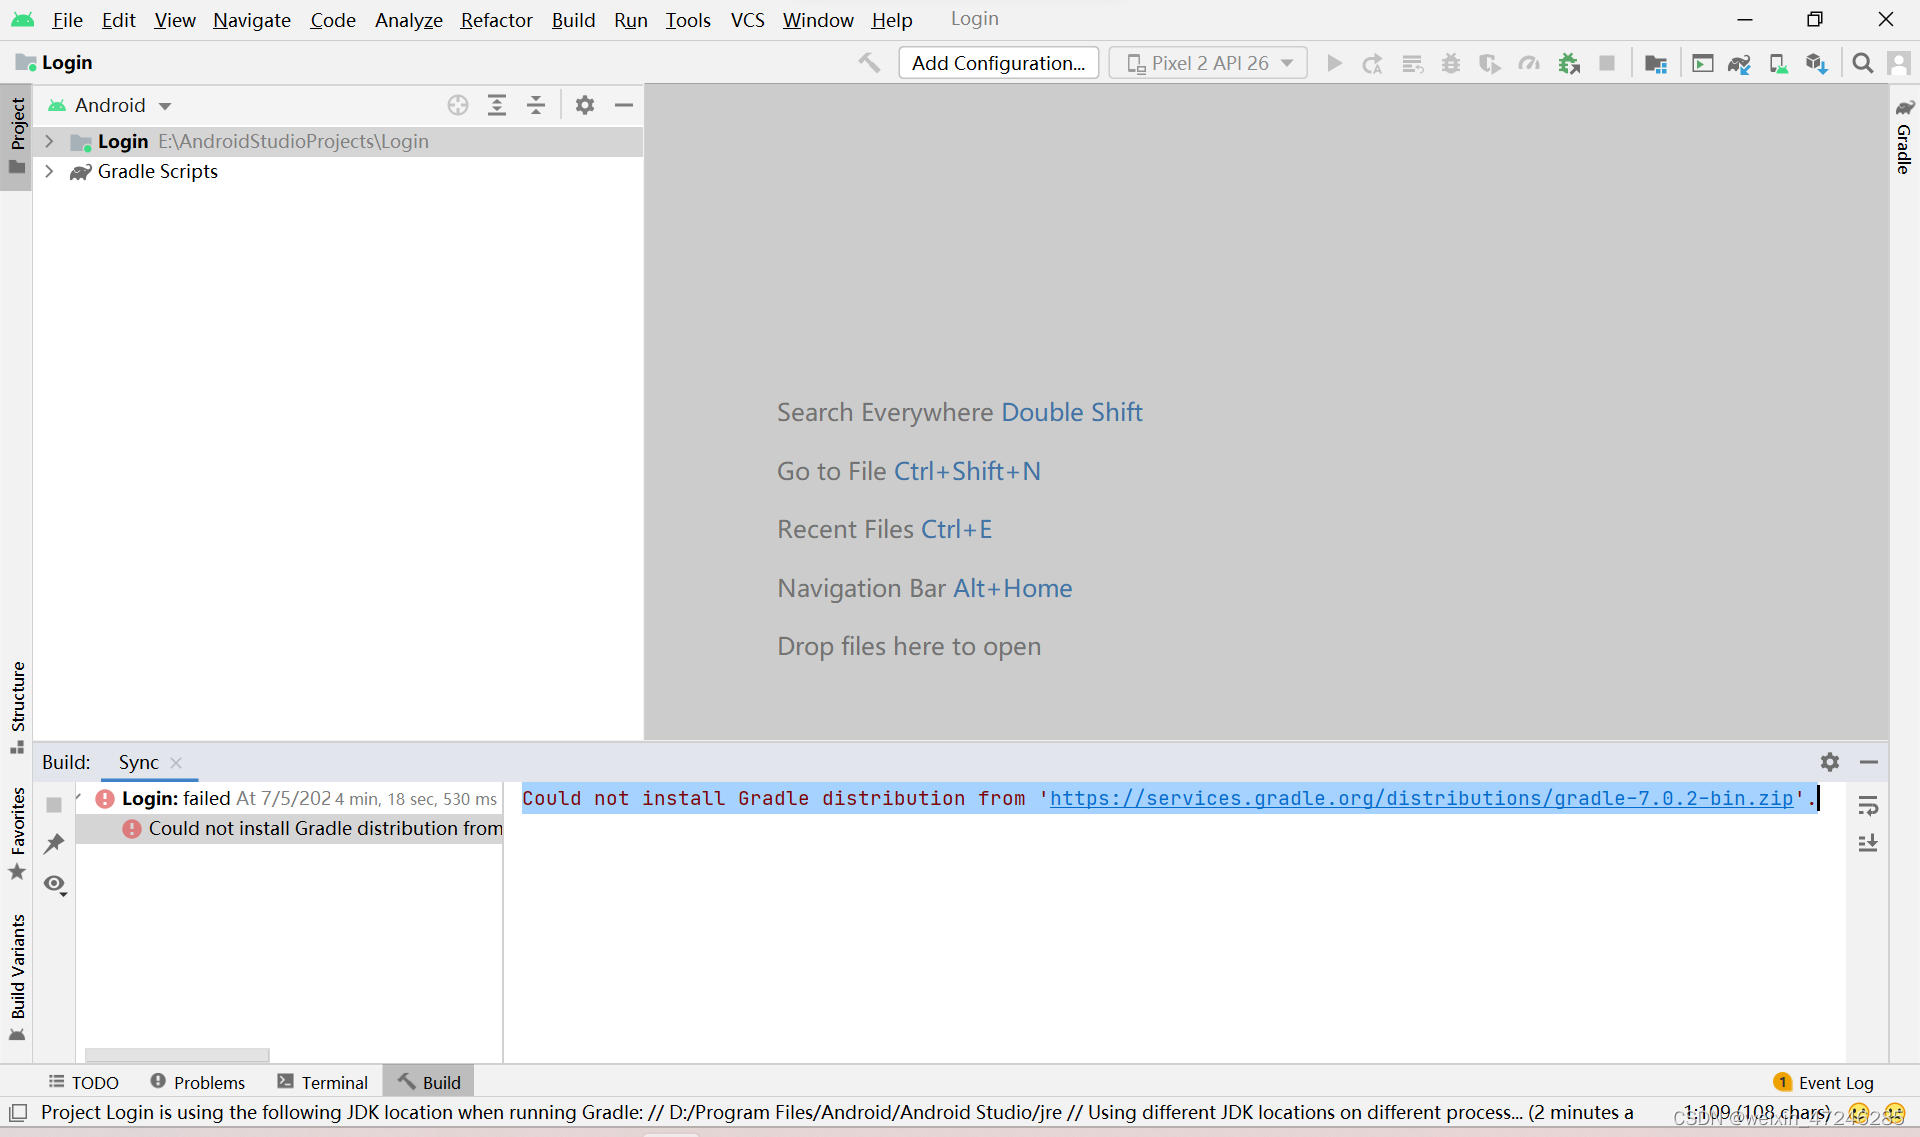Open the File menu
The image size is (1920, 1137).
pyautogui.click(x=67, y=20)
